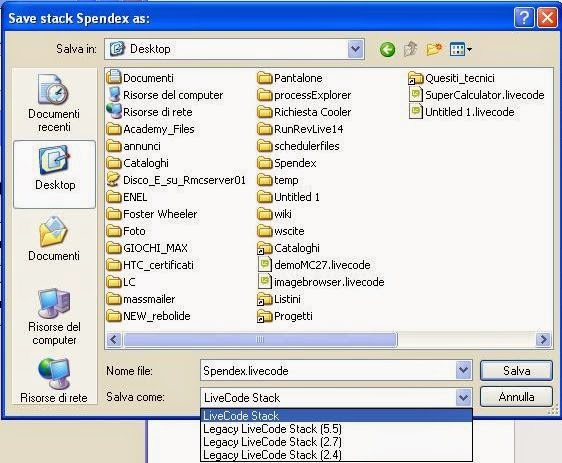Image resolution: width=562 pixels, height=463 pixels.
Task: Choose LiveCode Stack format option
Action: click(336, 416)
